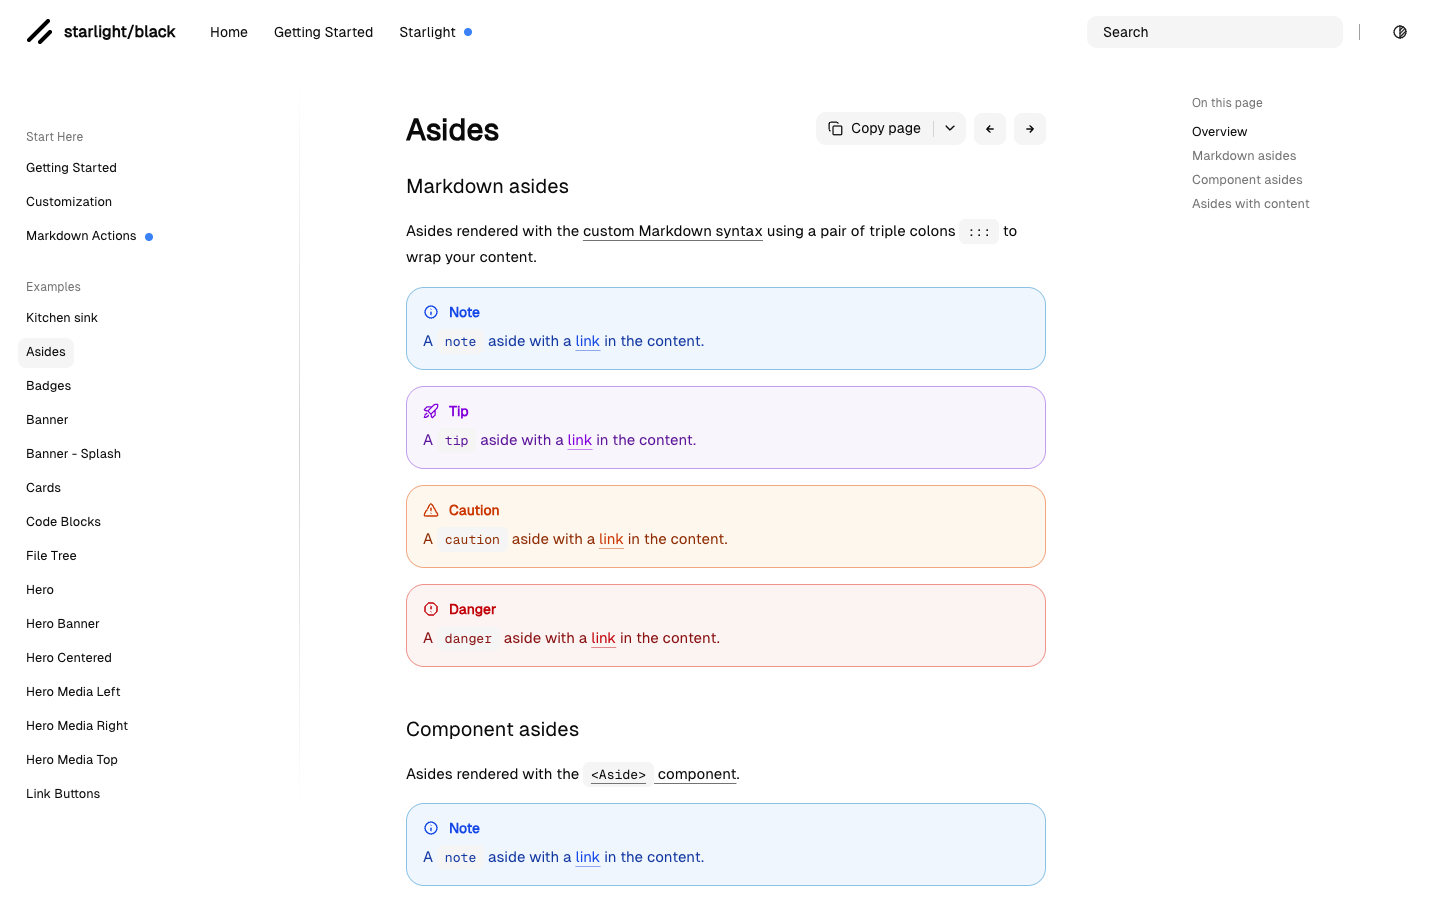This screenshot has height=900, width=1440.
Task: Click the copy icon in Copy page
Action: click(x=835, y=129)
